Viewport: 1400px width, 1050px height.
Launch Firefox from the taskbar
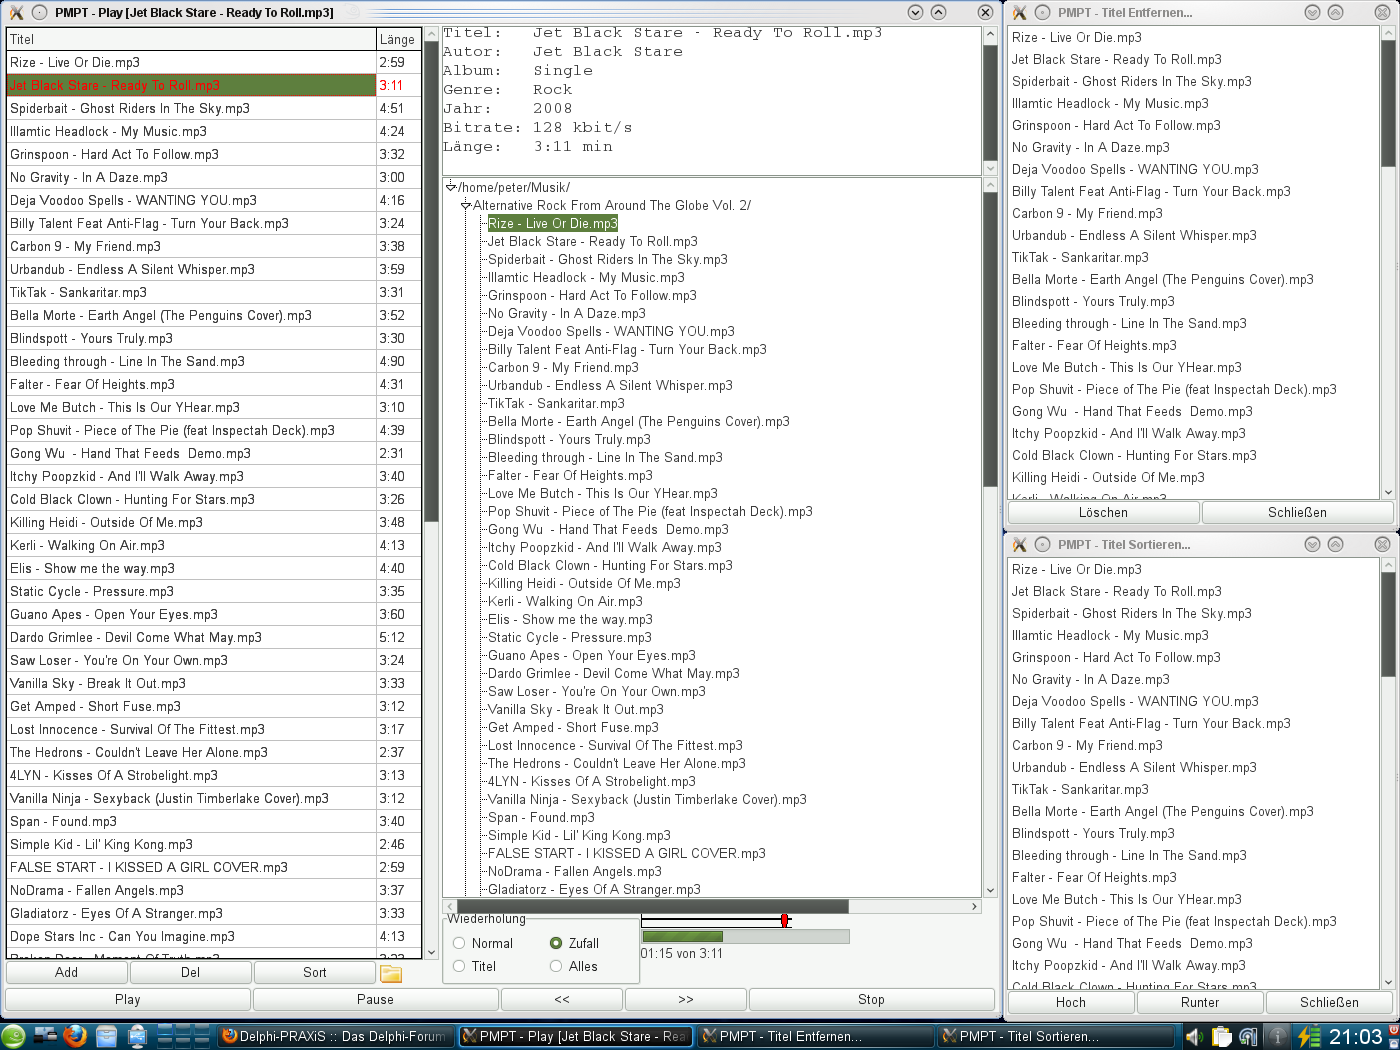coord(75,1036)
